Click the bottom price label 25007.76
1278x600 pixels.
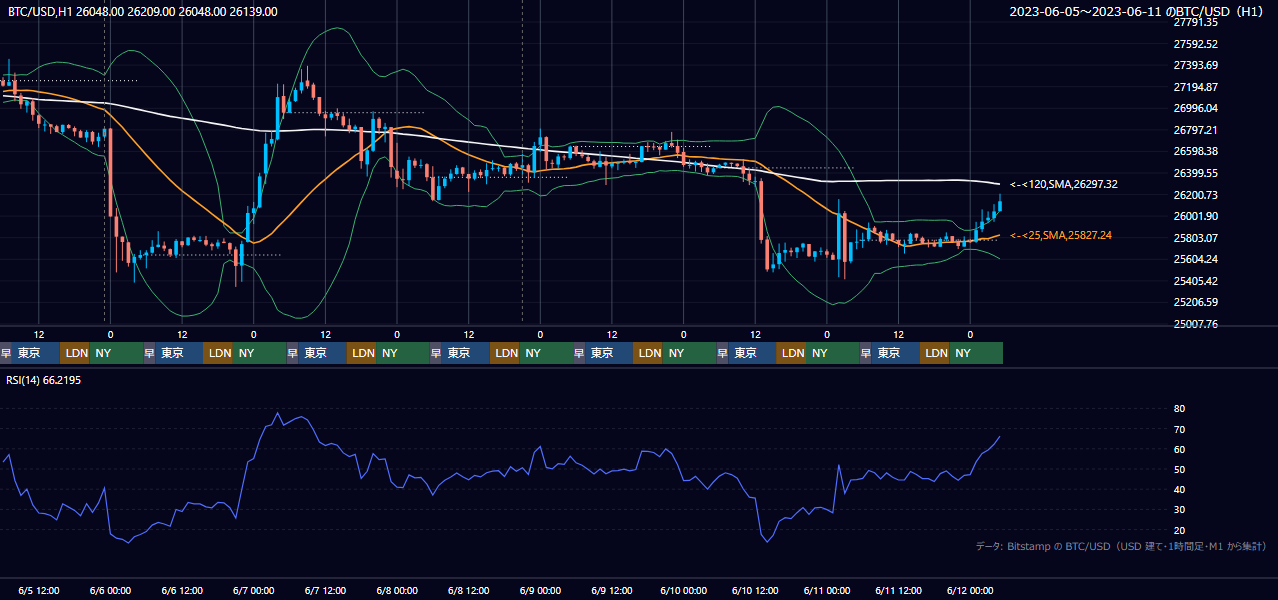[x=1195, y=324]
